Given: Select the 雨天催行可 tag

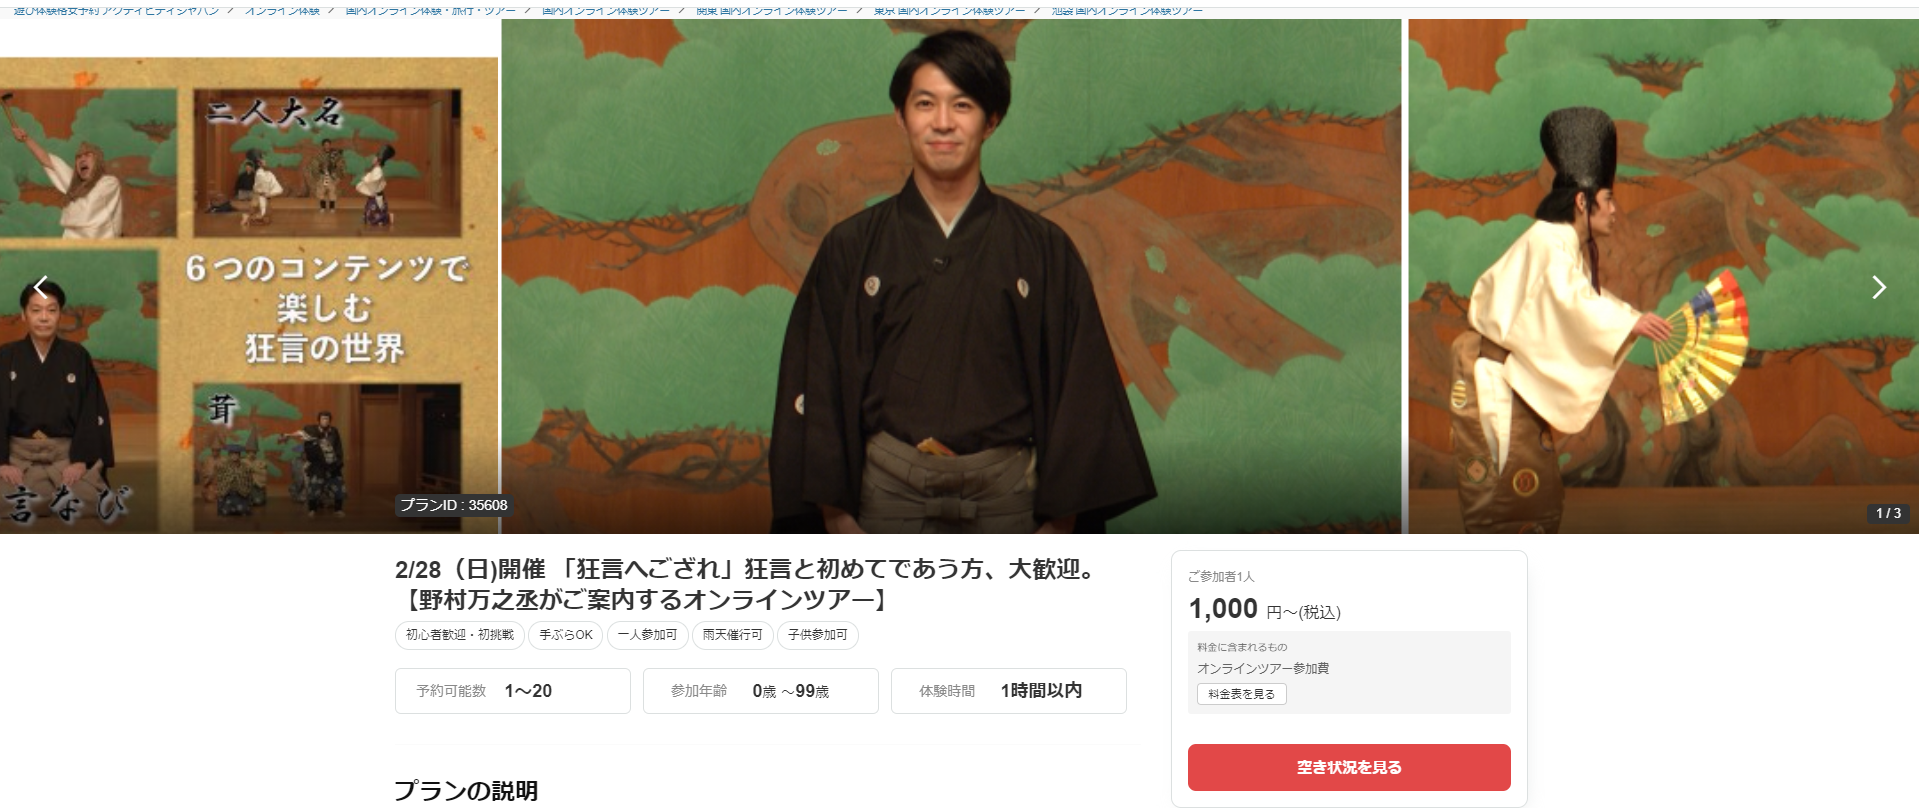Looking at the screenshot, I should click(732, 635).
